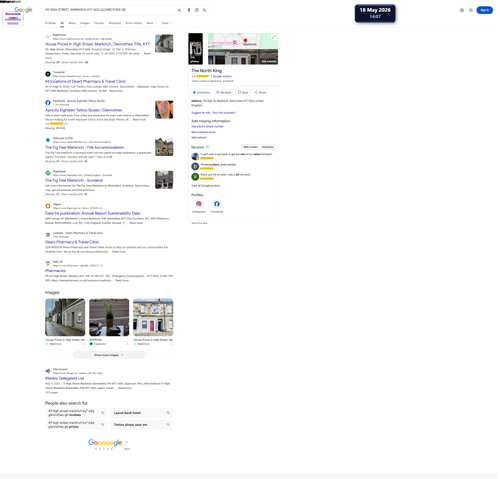The width and height of the screenshot is (500, 479).
Task: Get Directions to The North King
Action: pyautogui.click(x=202, y=93)
